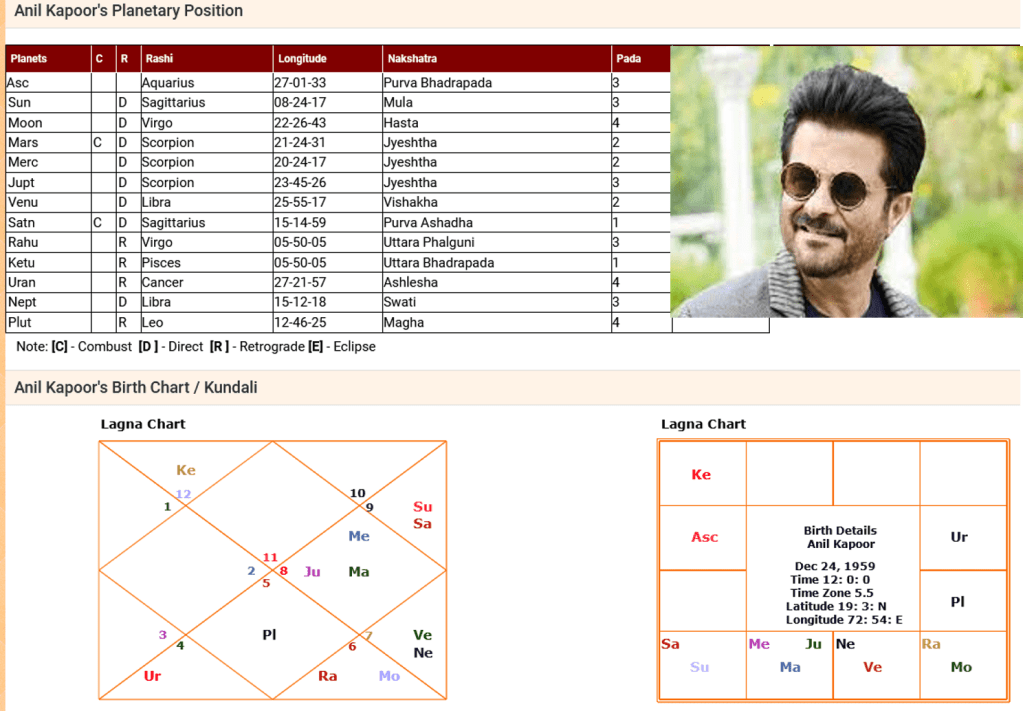Select the Longitude column header
Screen dimensions: 1023x711
[302, 59]
